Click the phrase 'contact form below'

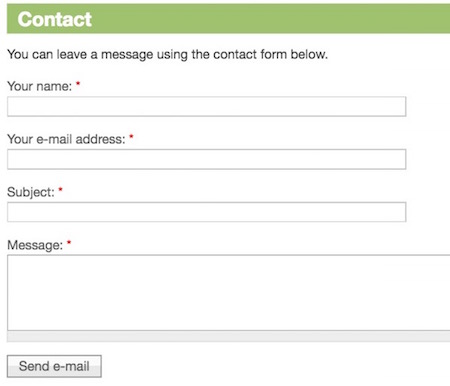coord(270,54)
